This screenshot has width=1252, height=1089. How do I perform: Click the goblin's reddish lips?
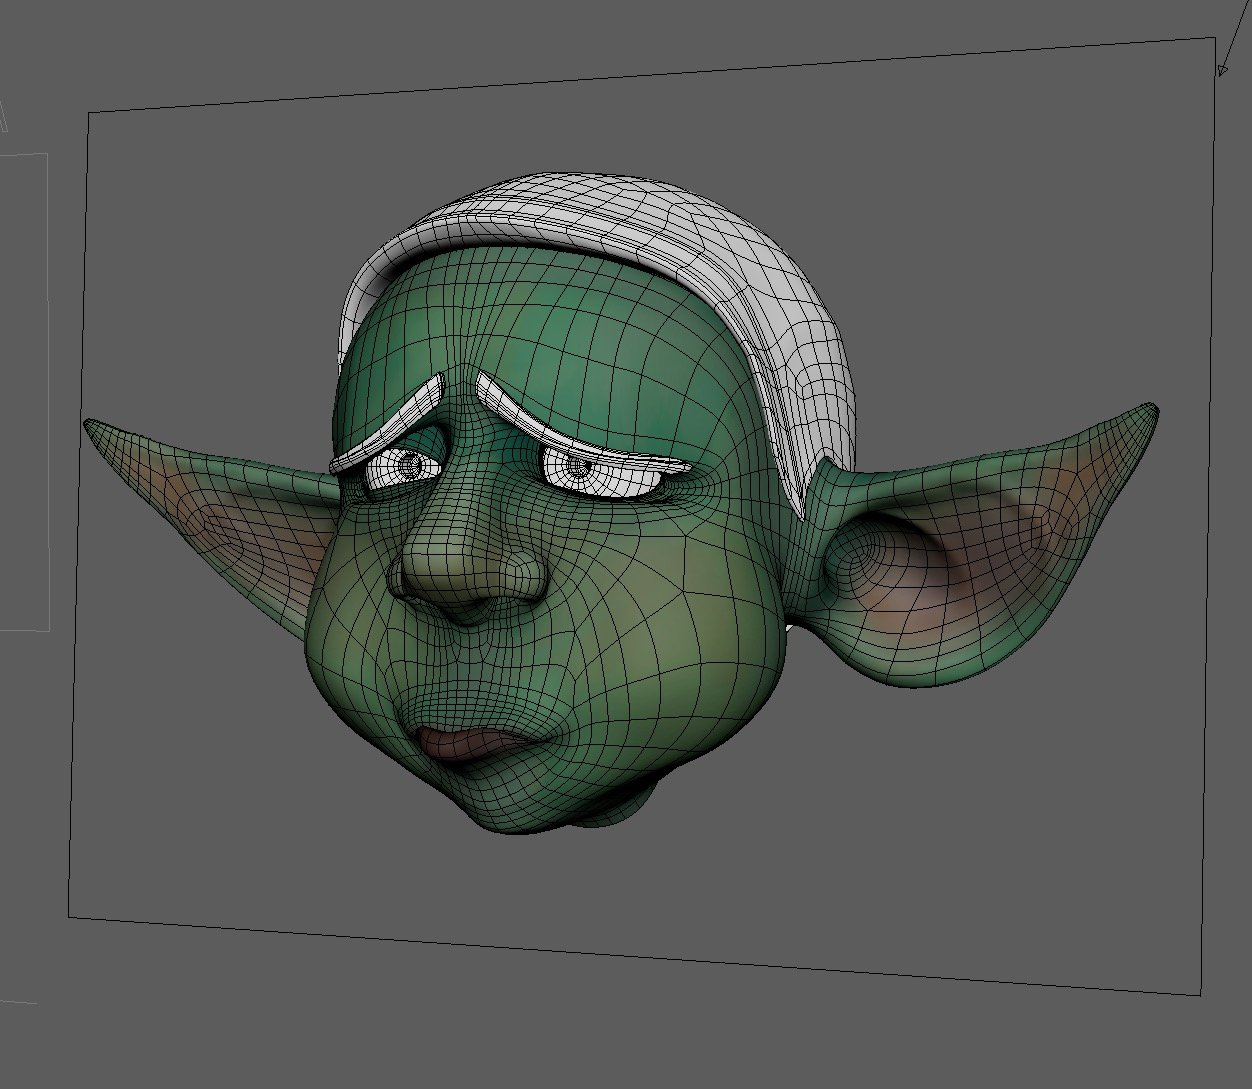[471, 745]
